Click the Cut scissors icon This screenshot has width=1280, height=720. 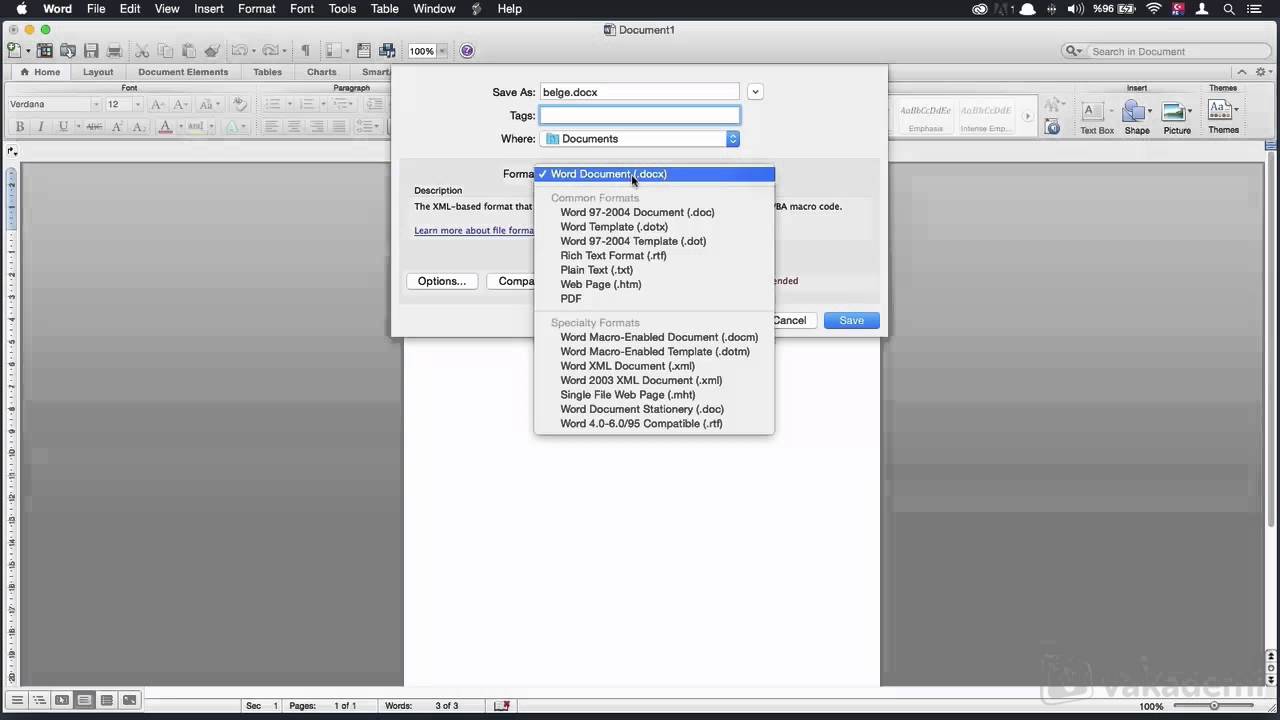[x=141, y=50]
